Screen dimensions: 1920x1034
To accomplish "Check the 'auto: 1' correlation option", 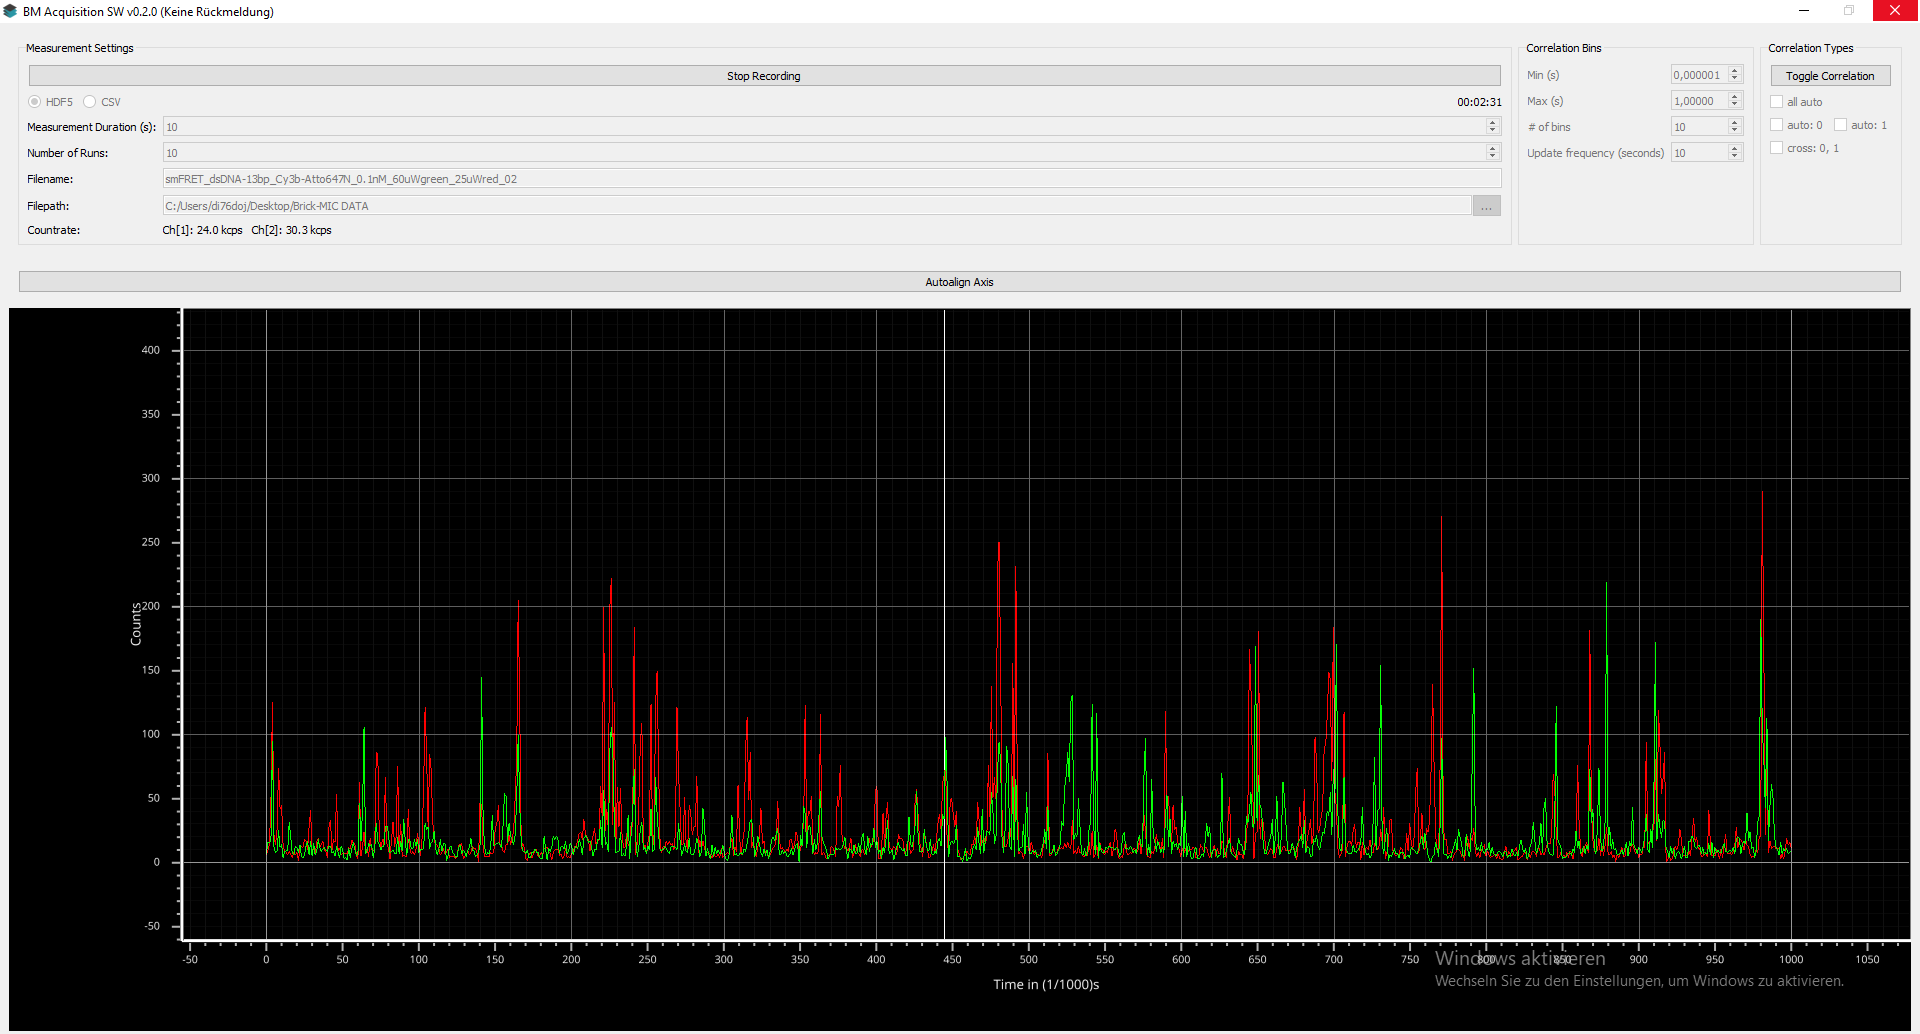I will click(1840, 125).
